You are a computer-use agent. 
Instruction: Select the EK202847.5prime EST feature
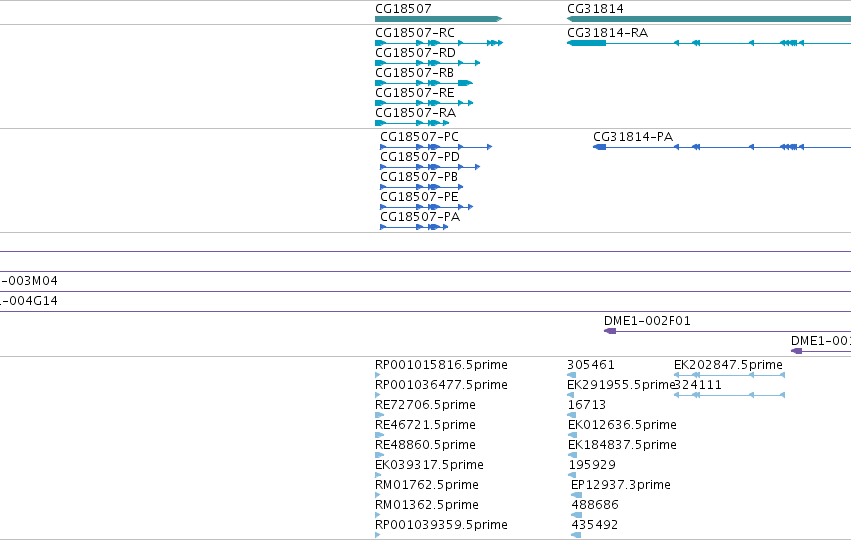pyautogui.click(x=729, y=375)
